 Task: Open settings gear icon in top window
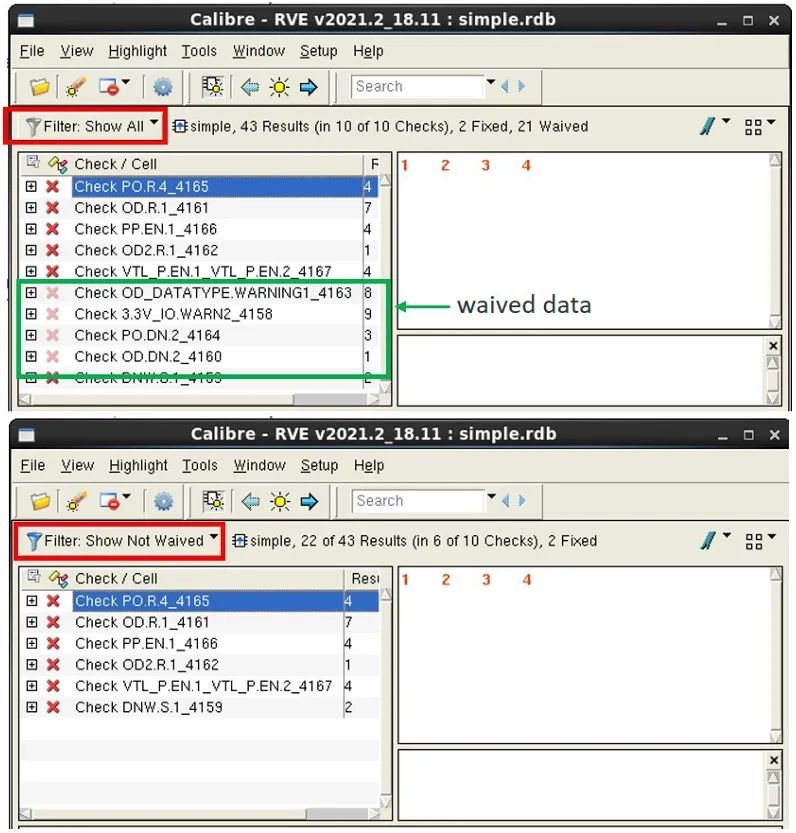tap(163, 87)
